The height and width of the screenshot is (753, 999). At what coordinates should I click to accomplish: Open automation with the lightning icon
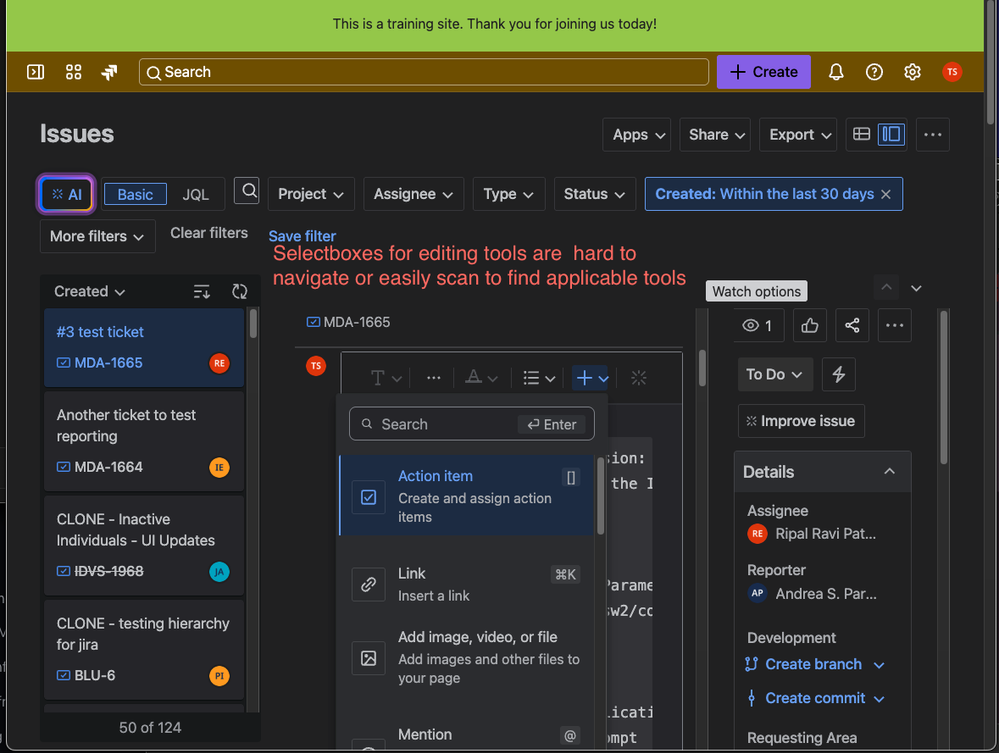pos(838,374)
